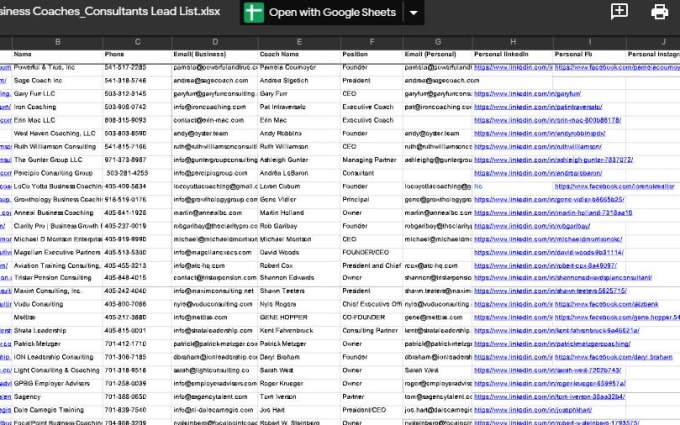The height and width of the screenshot is (425, 680).
Task: Select column C header
Action: pyautogui.click(x=137, y=42)
